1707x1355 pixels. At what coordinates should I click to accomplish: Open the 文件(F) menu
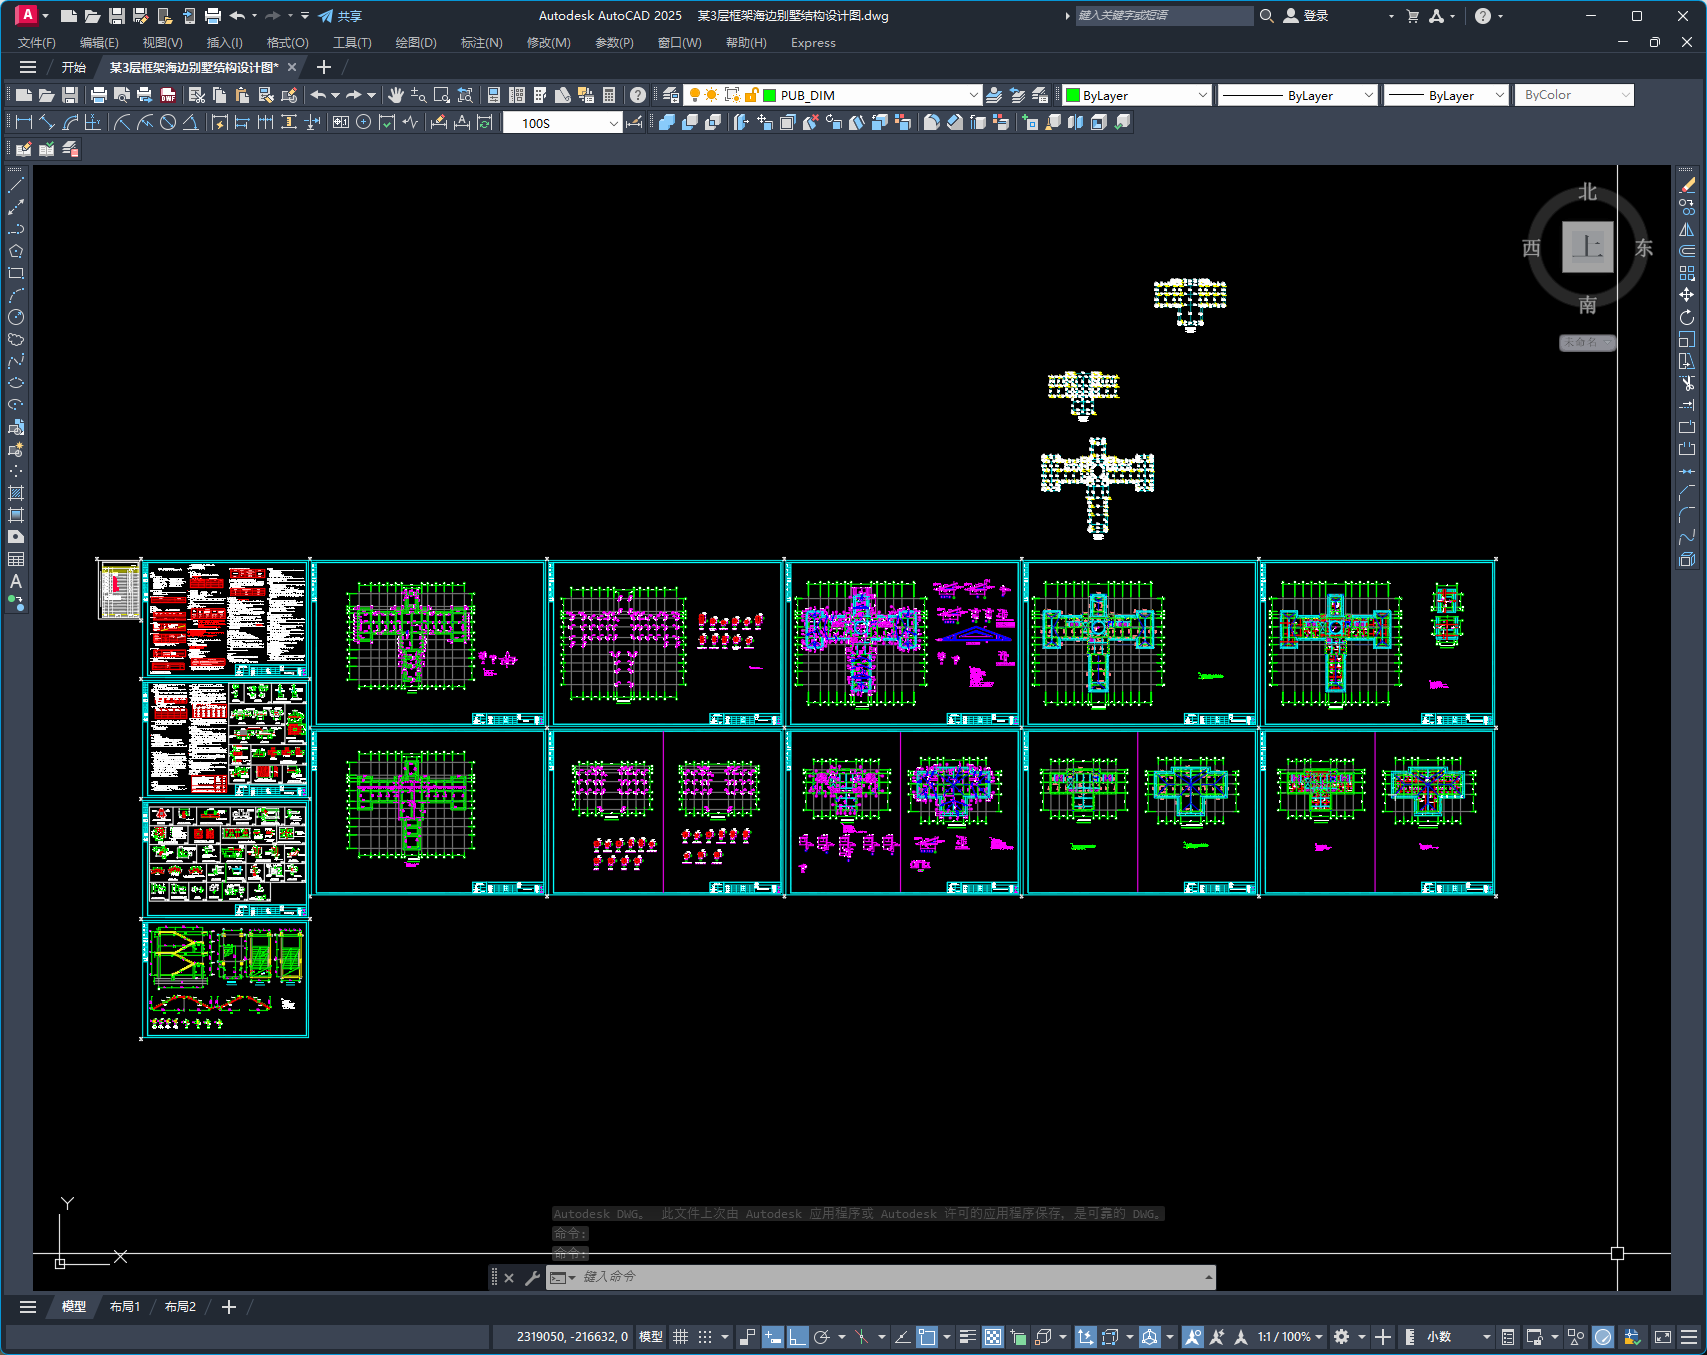point(37,43)
